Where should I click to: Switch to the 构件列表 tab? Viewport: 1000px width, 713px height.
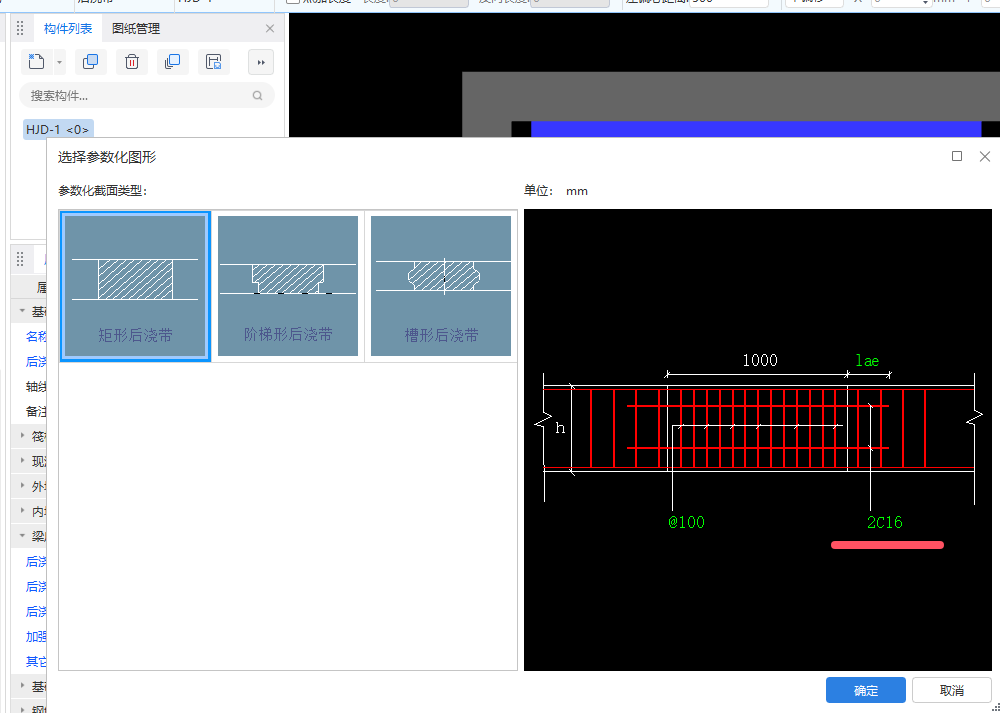(x=68, y=29)
